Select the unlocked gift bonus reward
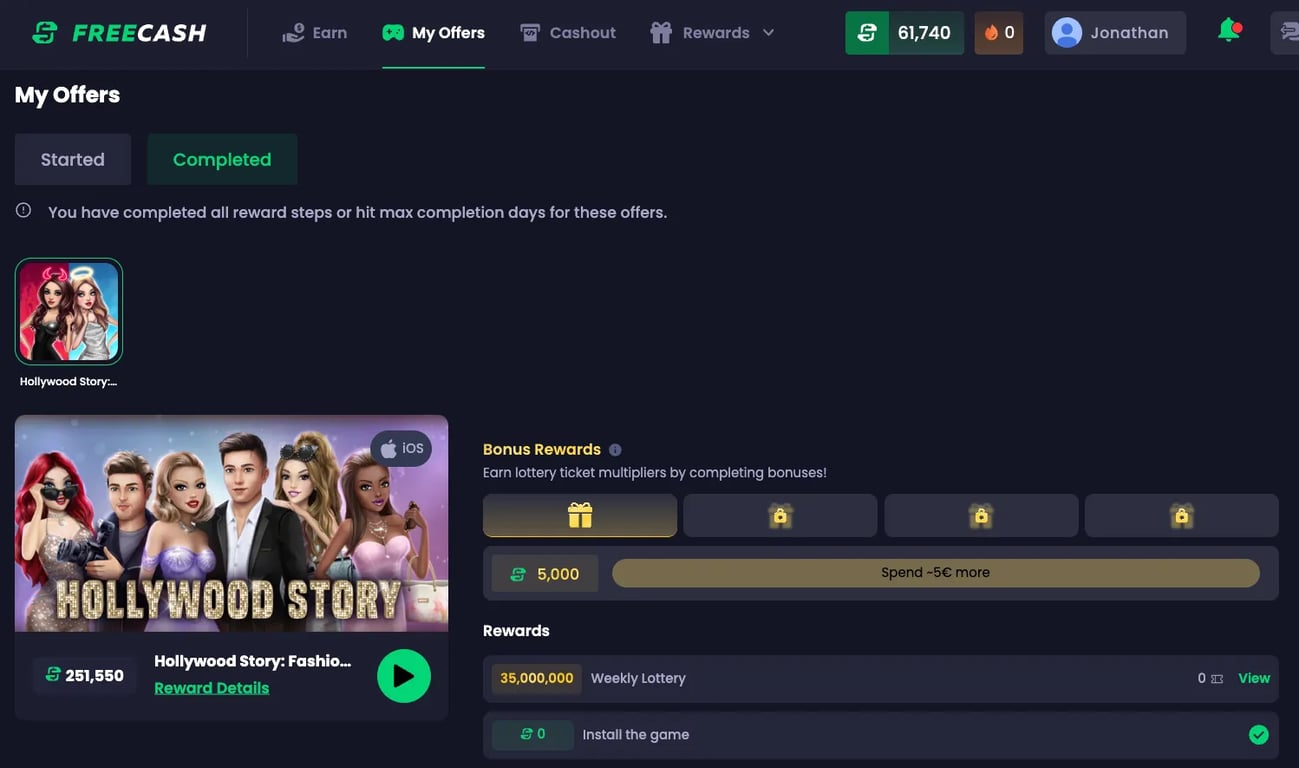 coord(580,516)
